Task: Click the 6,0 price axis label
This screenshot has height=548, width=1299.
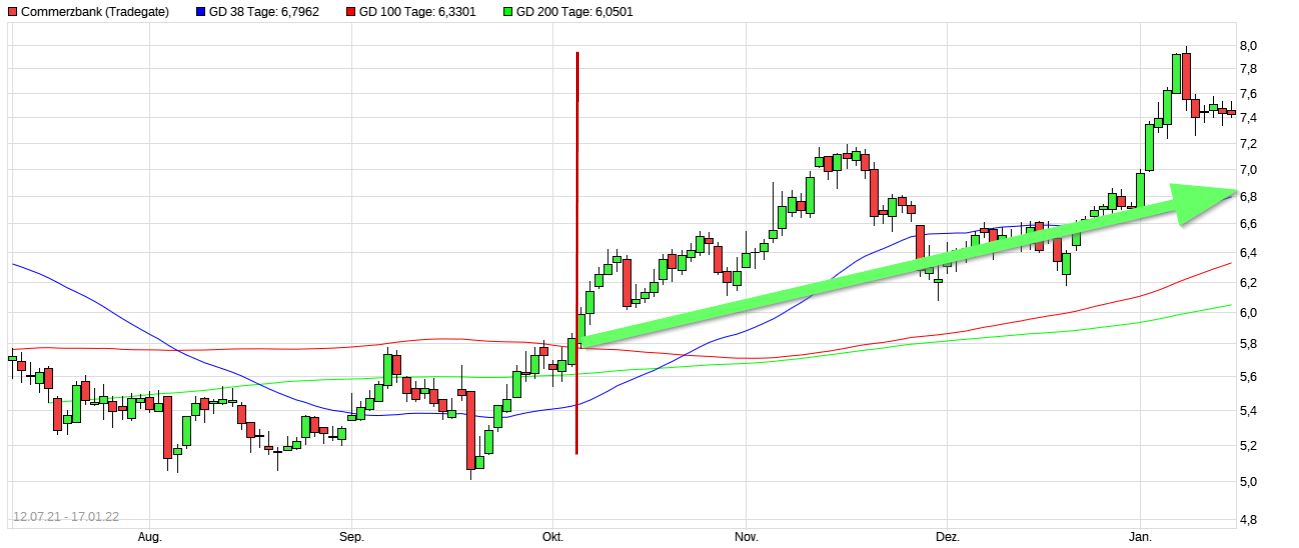Action: pyautogui.click(x=1248, y=313)
